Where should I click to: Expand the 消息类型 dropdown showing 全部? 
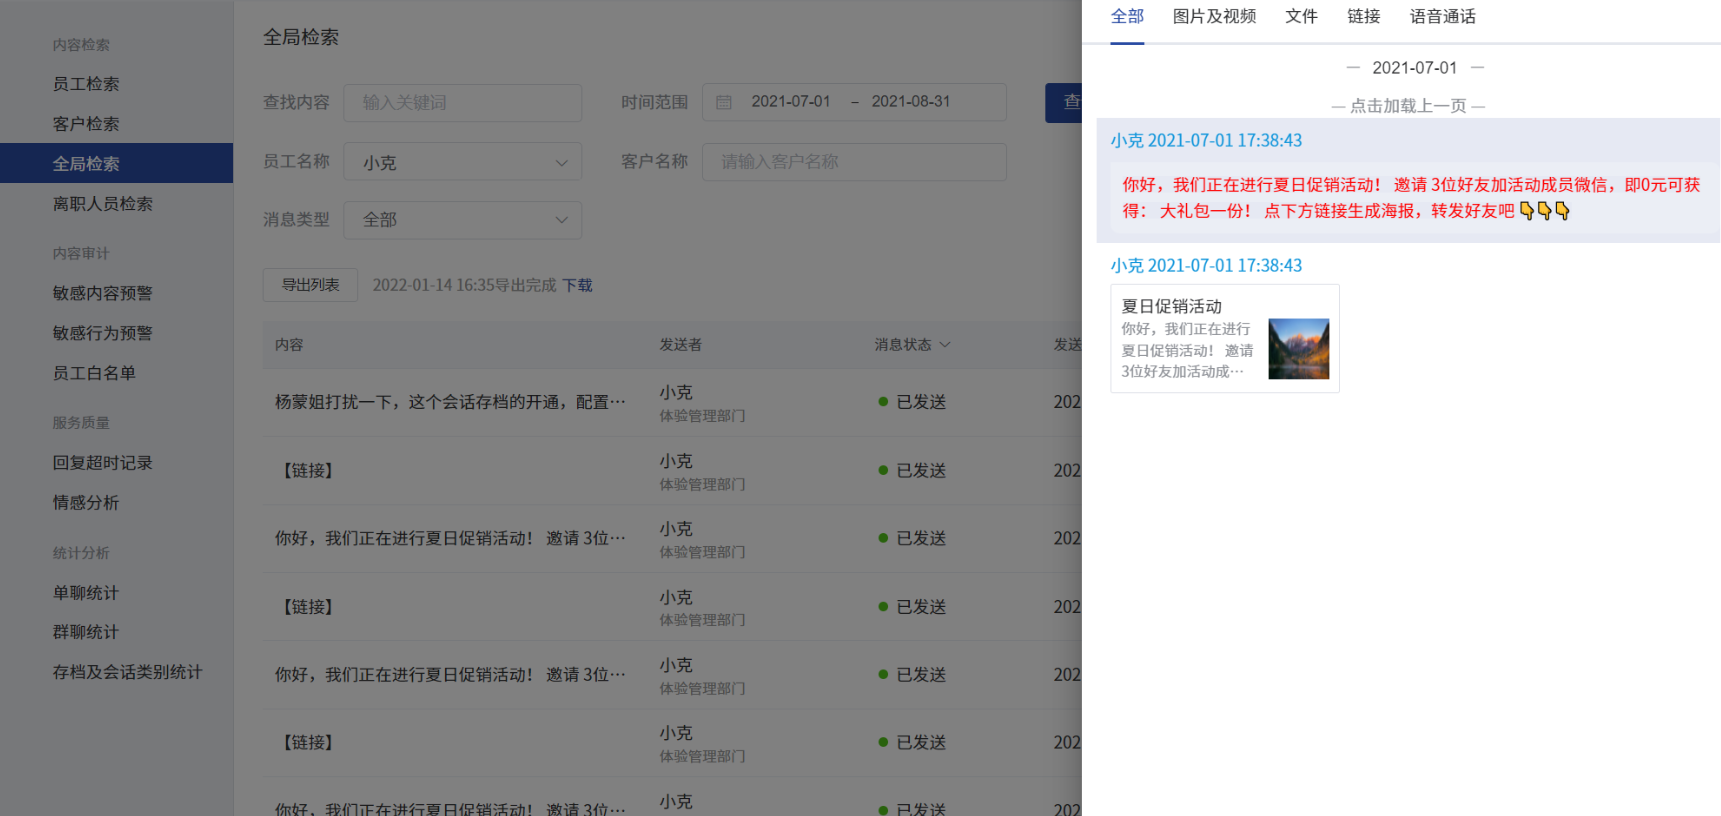pos(462,220)
